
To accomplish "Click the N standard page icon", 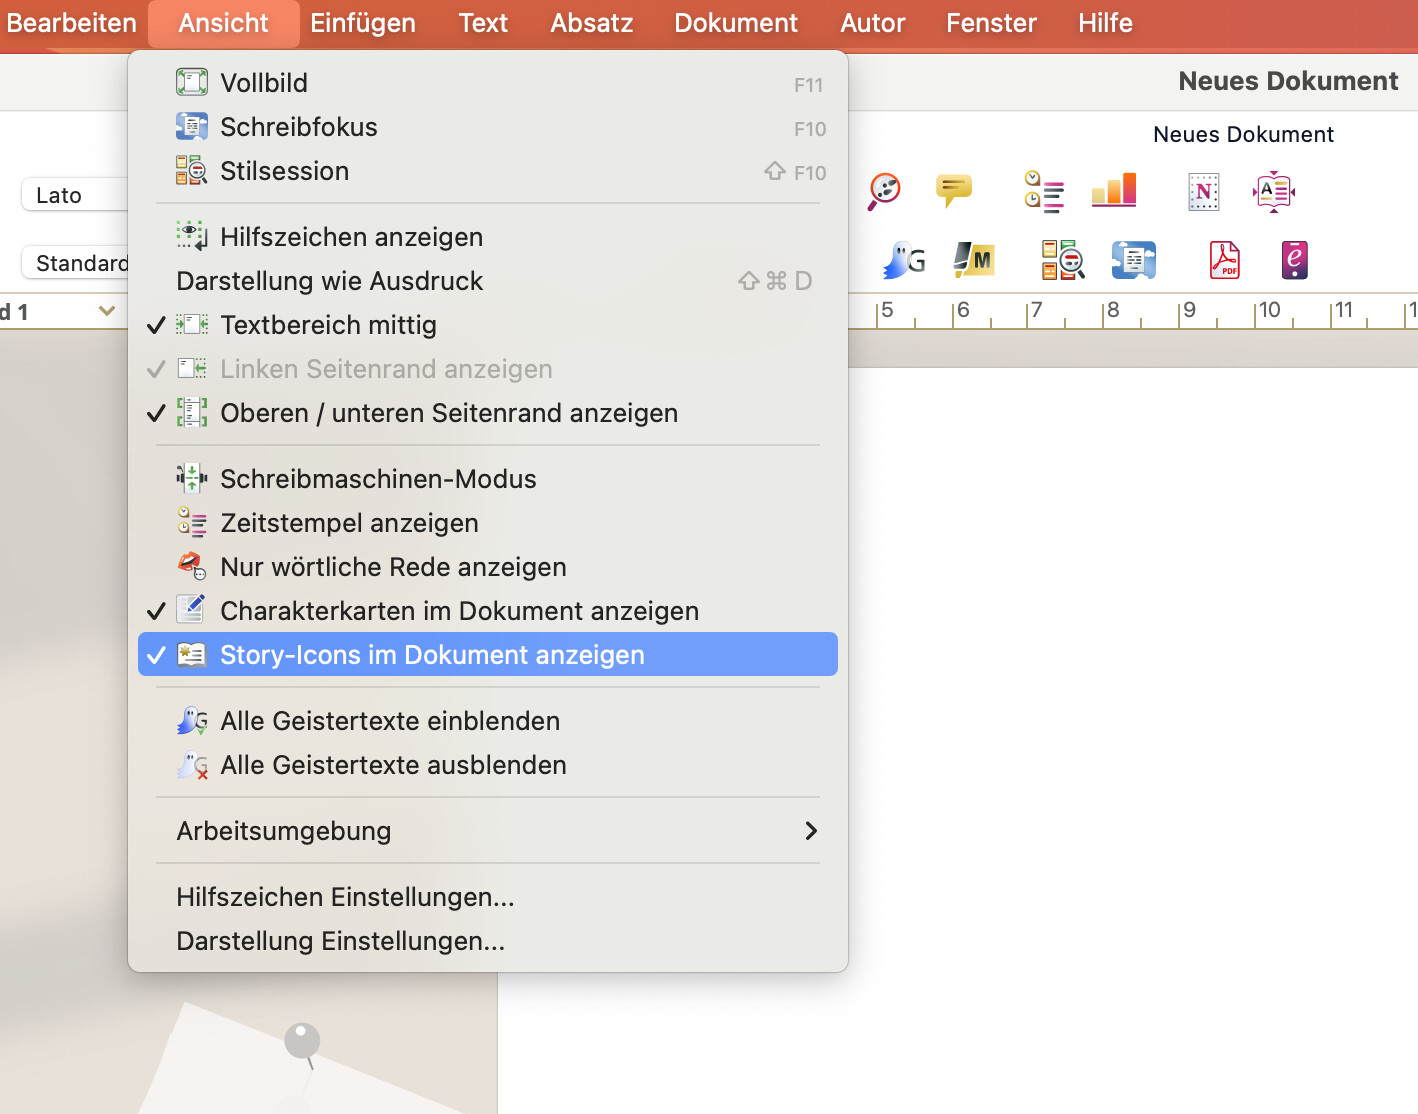I will pyautogui.click(x=1203, y=191).
